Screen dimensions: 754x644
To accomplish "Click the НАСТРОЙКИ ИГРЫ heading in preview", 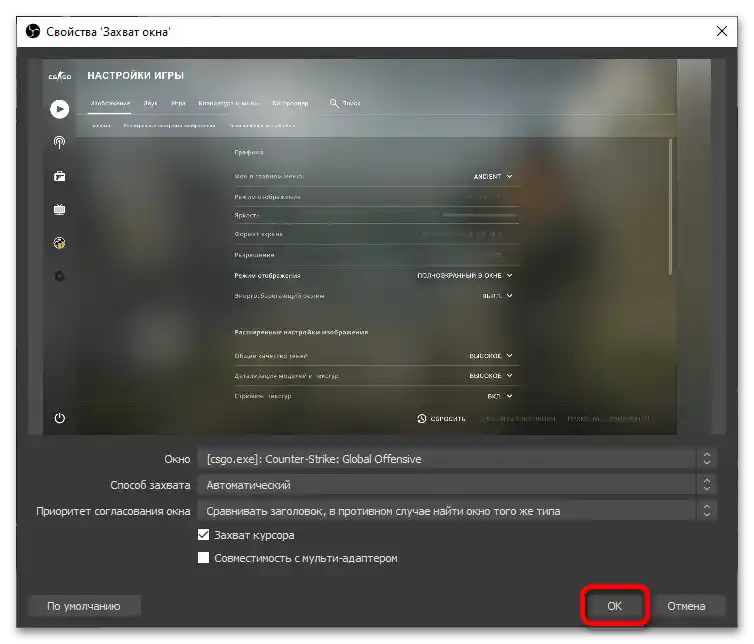I will 136,76.
